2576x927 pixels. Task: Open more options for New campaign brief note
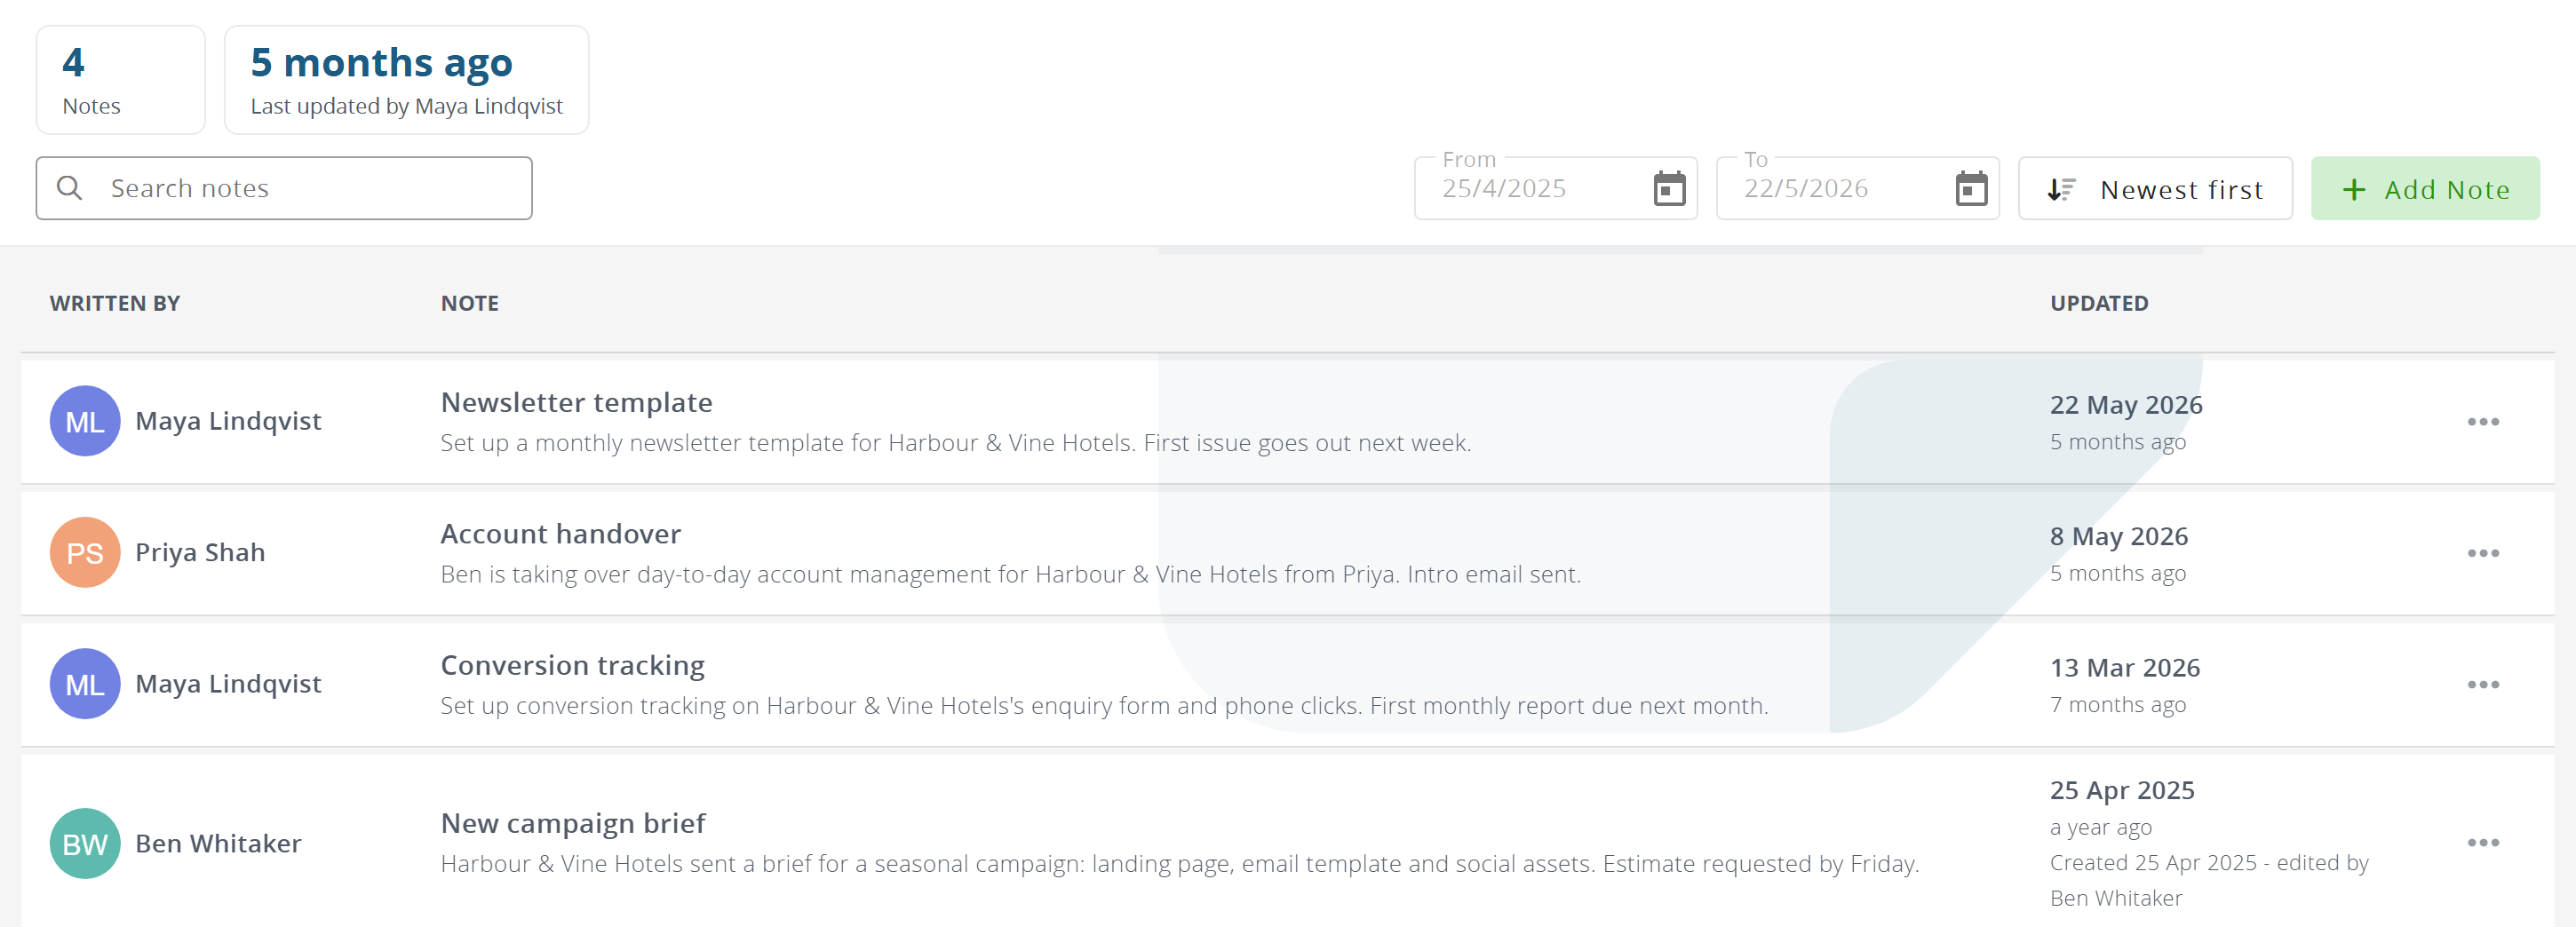[x=2483, y=843]
